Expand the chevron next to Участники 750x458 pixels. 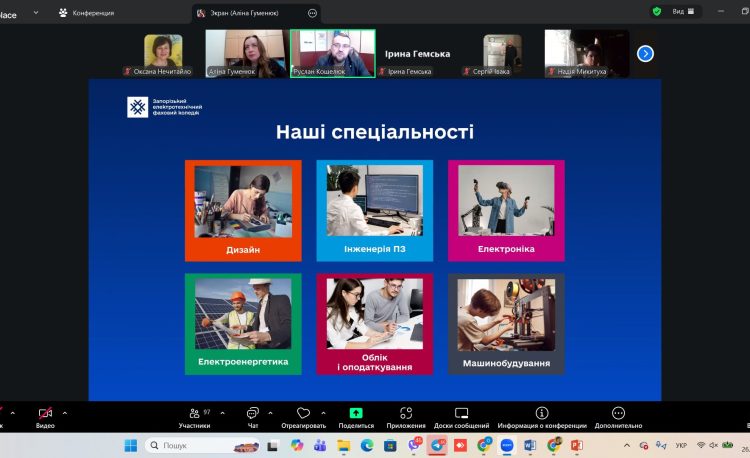coord(221,412)
